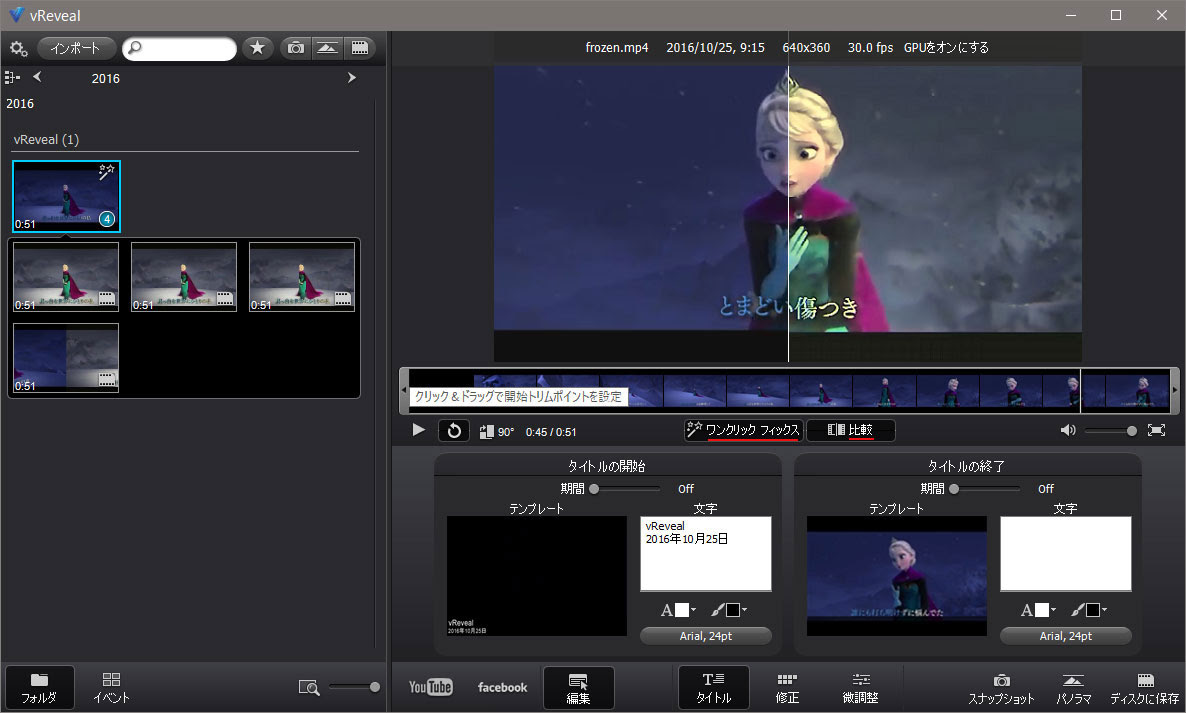Adjust the start title 期間 duration slider

coord(625,489)
